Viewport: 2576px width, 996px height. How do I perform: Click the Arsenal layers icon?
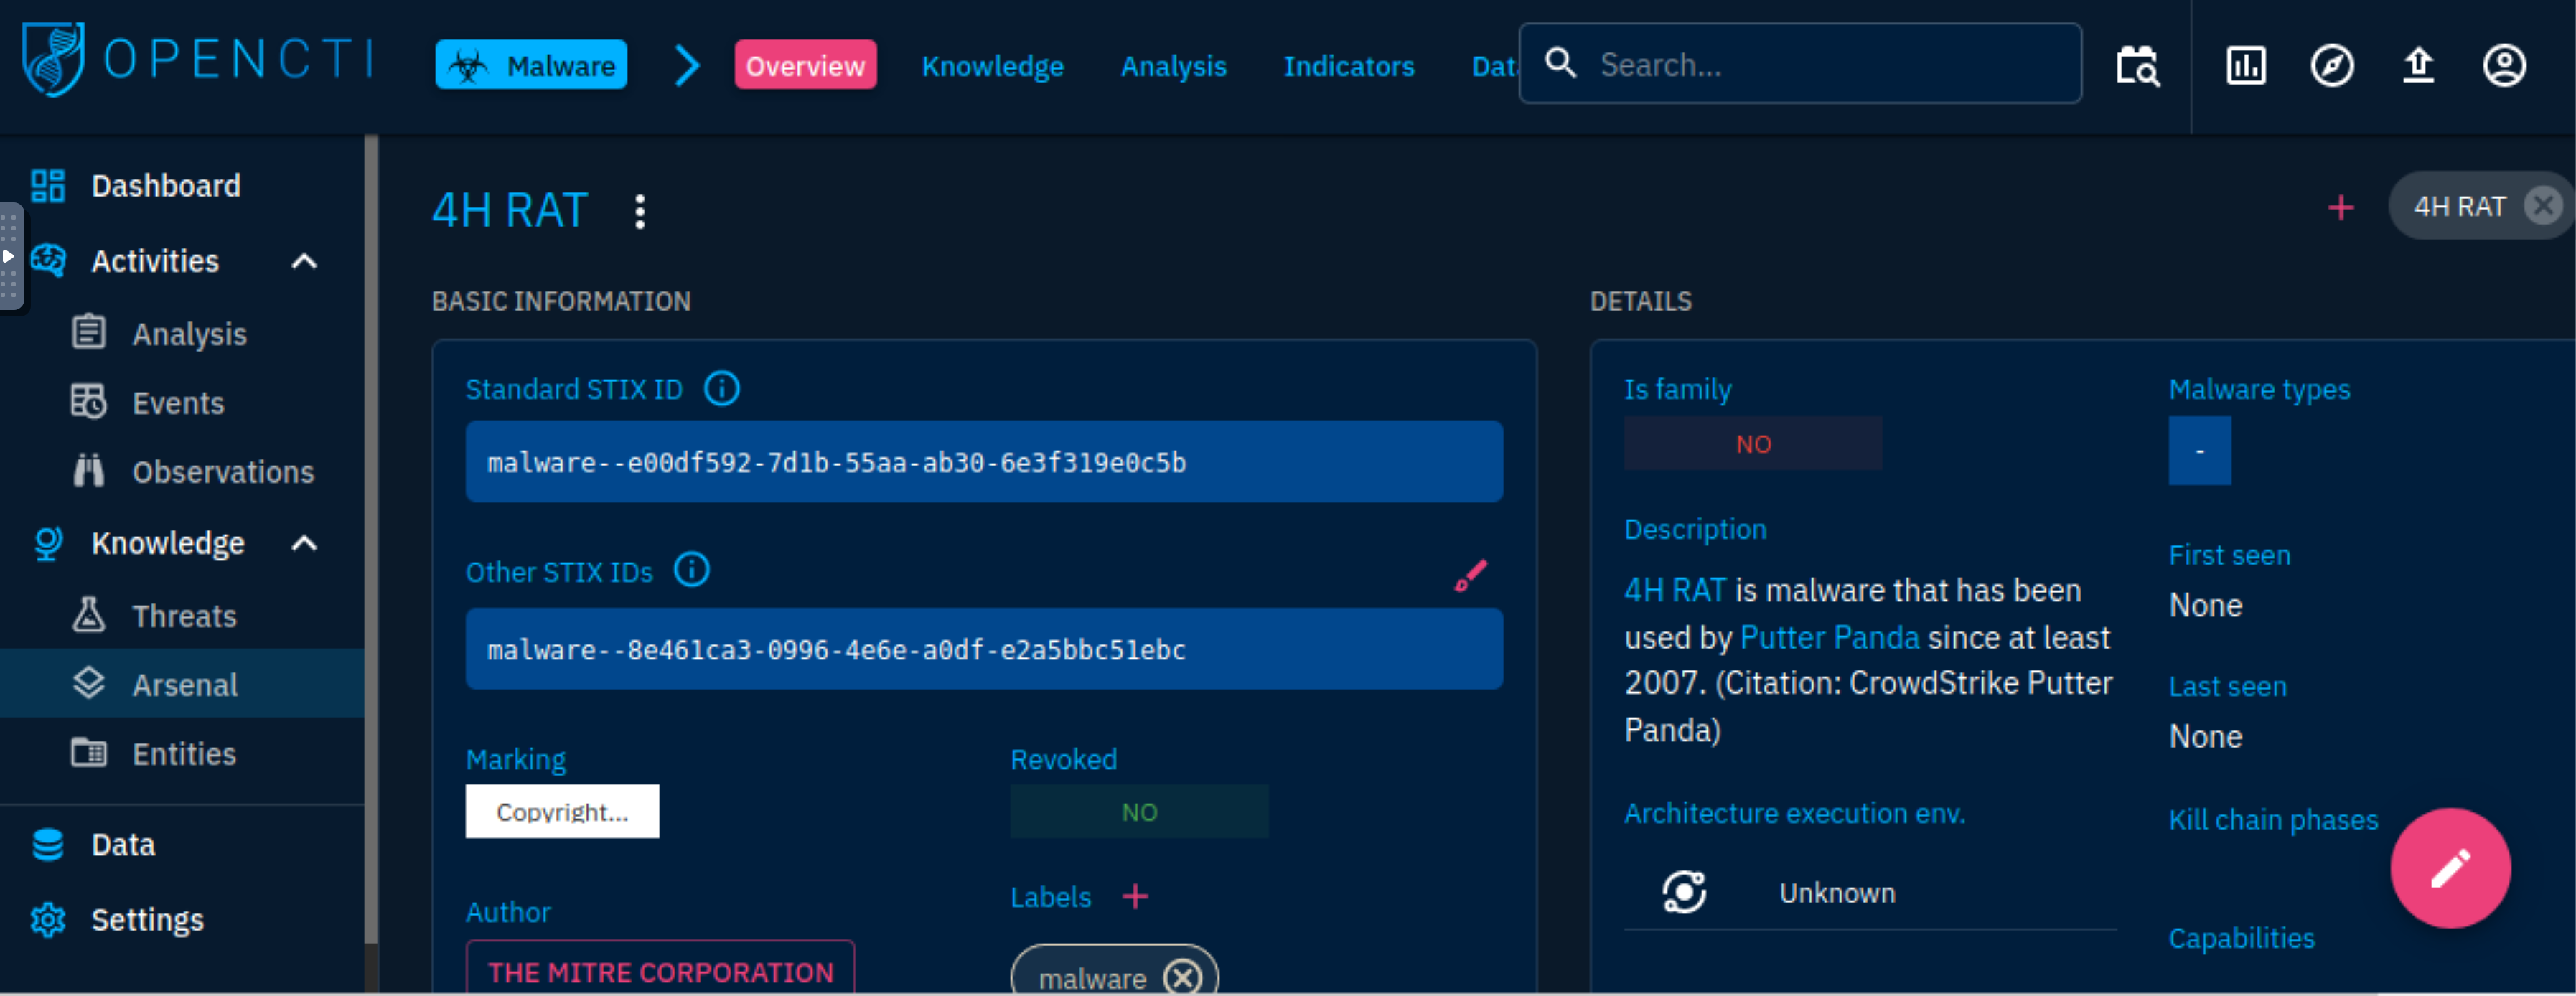coord(88,683)
